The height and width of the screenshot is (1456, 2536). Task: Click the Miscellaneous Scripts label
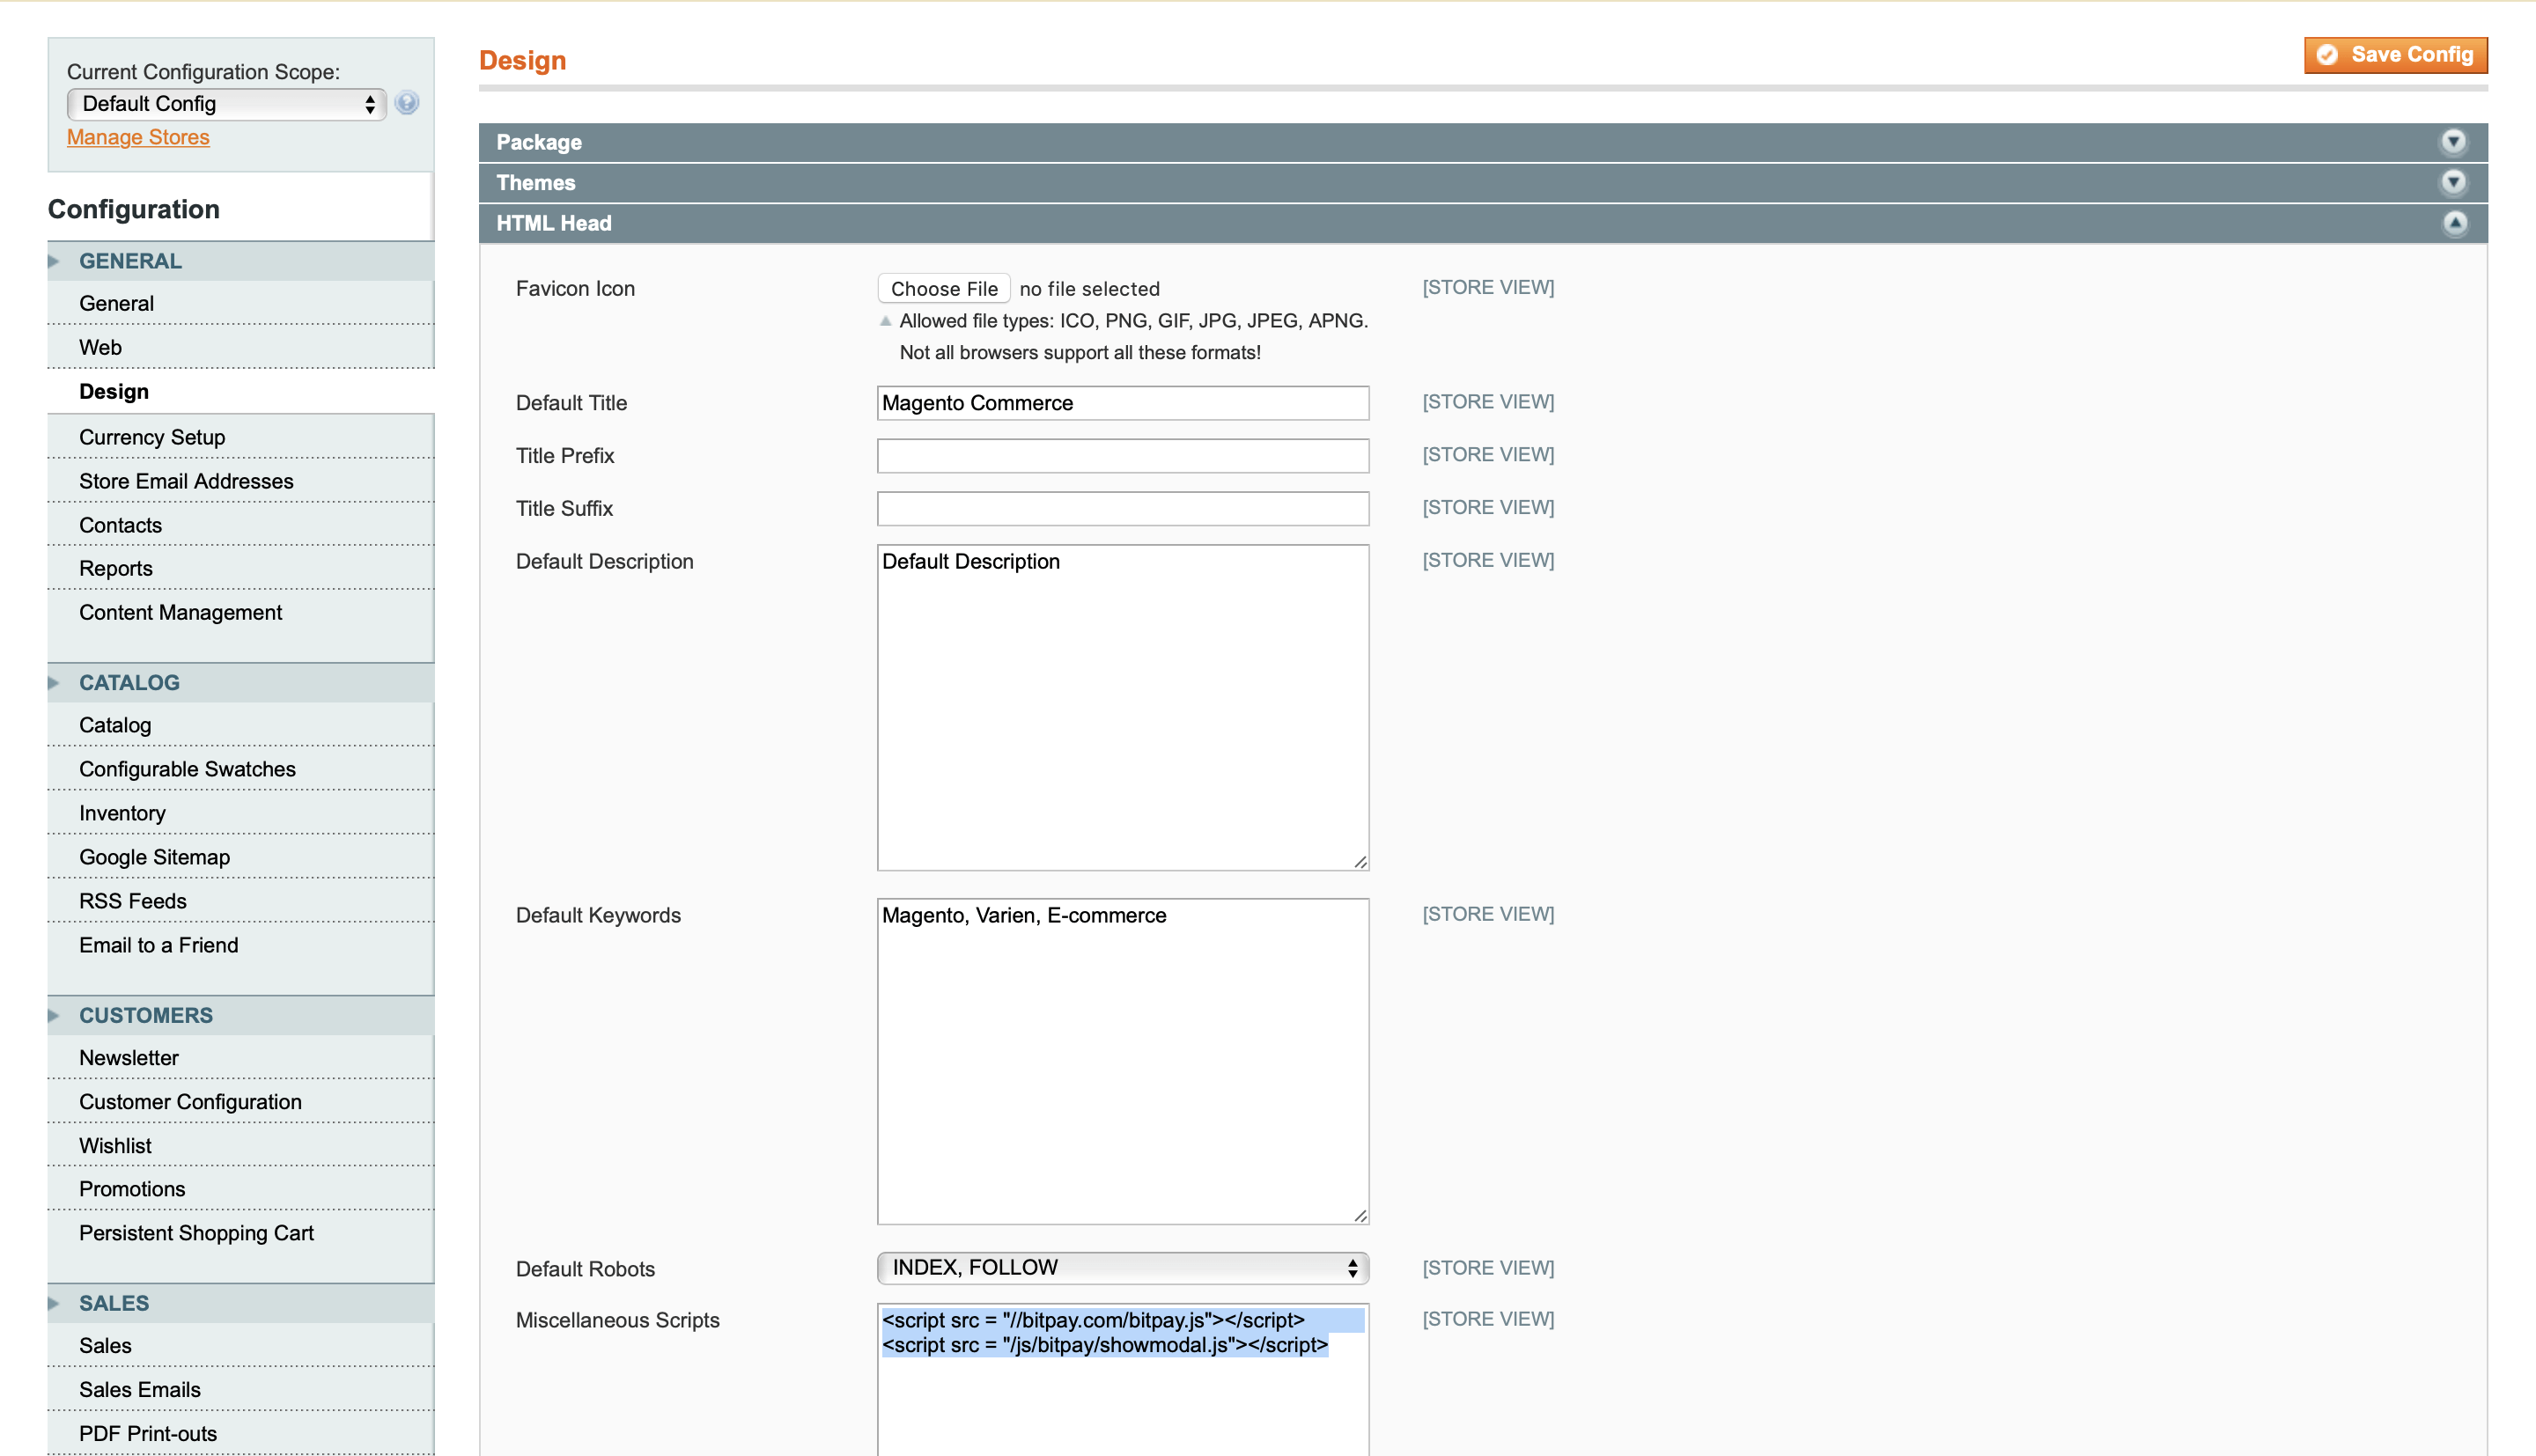(617, 1321)
